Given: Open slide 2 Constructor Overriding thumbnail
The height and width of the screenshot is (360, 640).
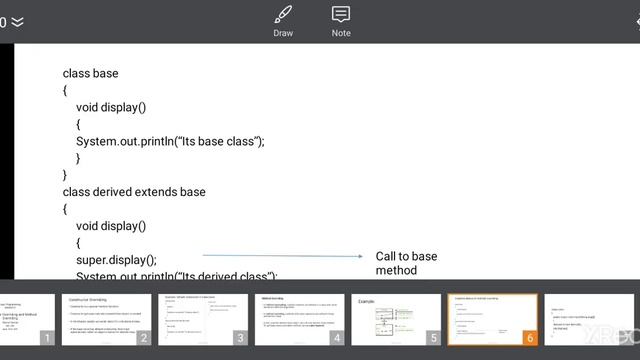Looking at the screenshot, I should 106,320.
